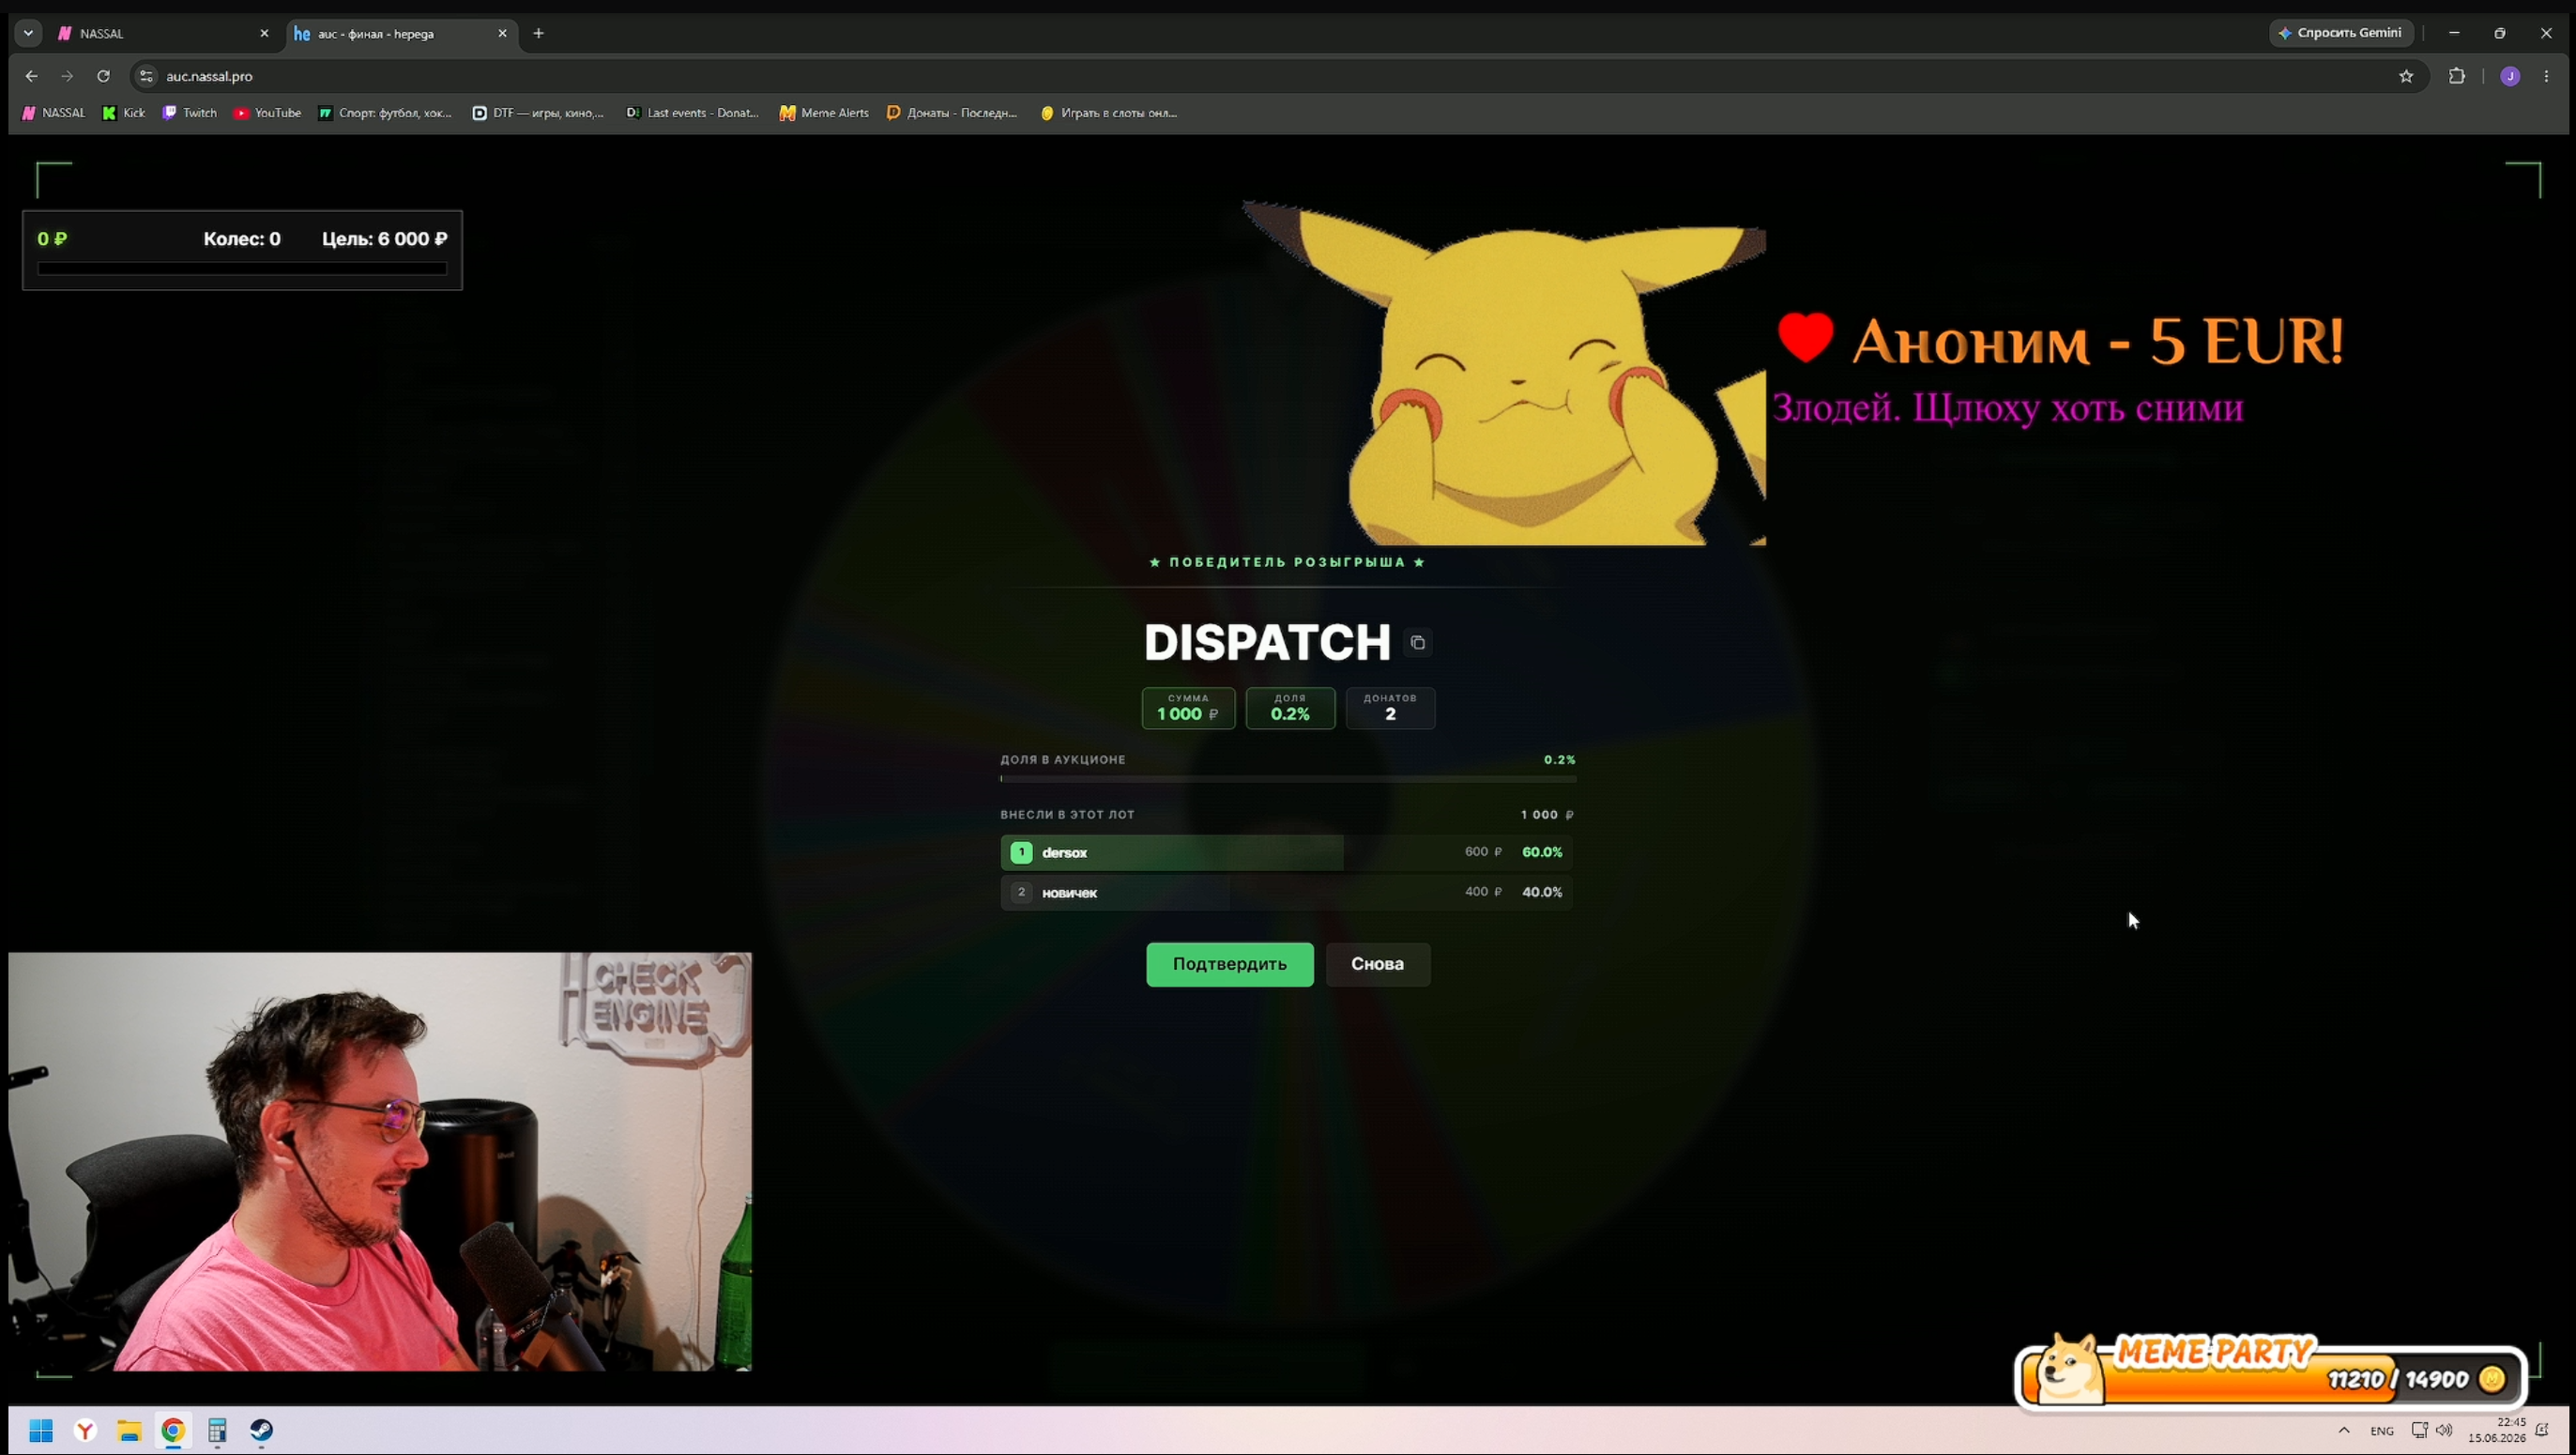This screenshot has width=2576, height=1455.
Task: Switch the ENG input language indicator
Action: click(x=2382, y=1431)
